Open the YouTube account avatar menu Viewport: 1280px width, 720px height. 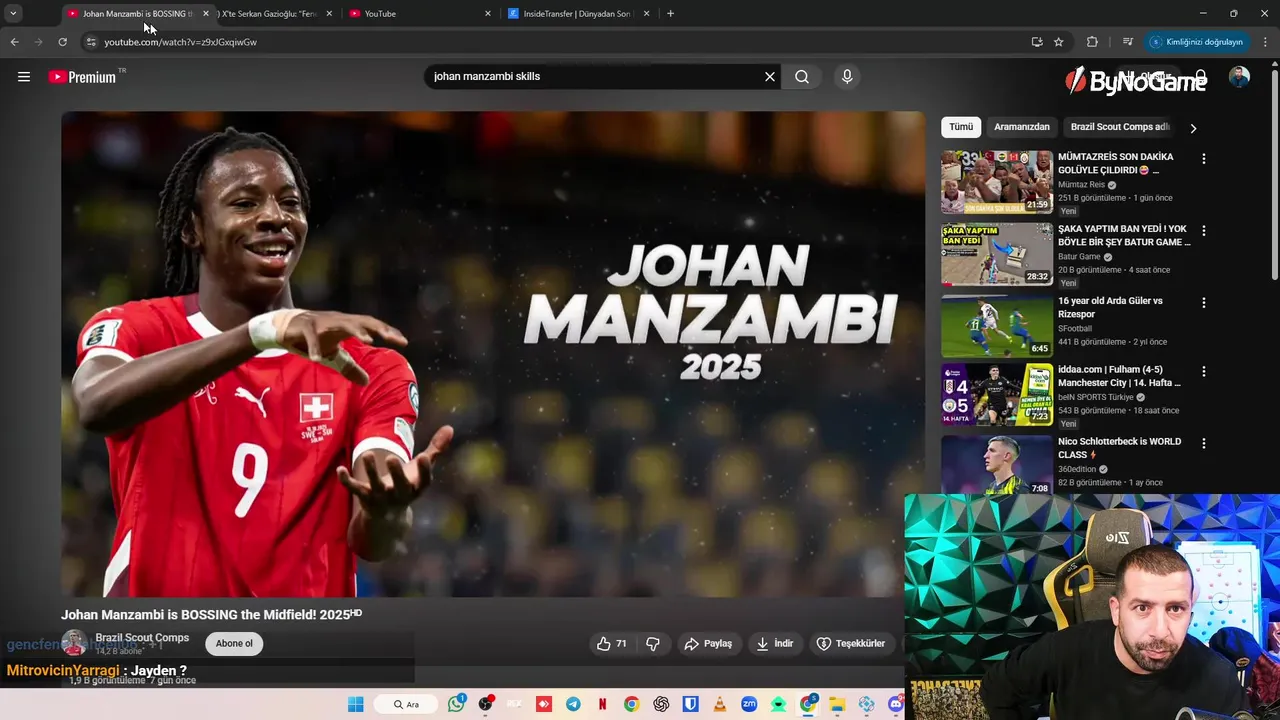(x=1239, y=77)
